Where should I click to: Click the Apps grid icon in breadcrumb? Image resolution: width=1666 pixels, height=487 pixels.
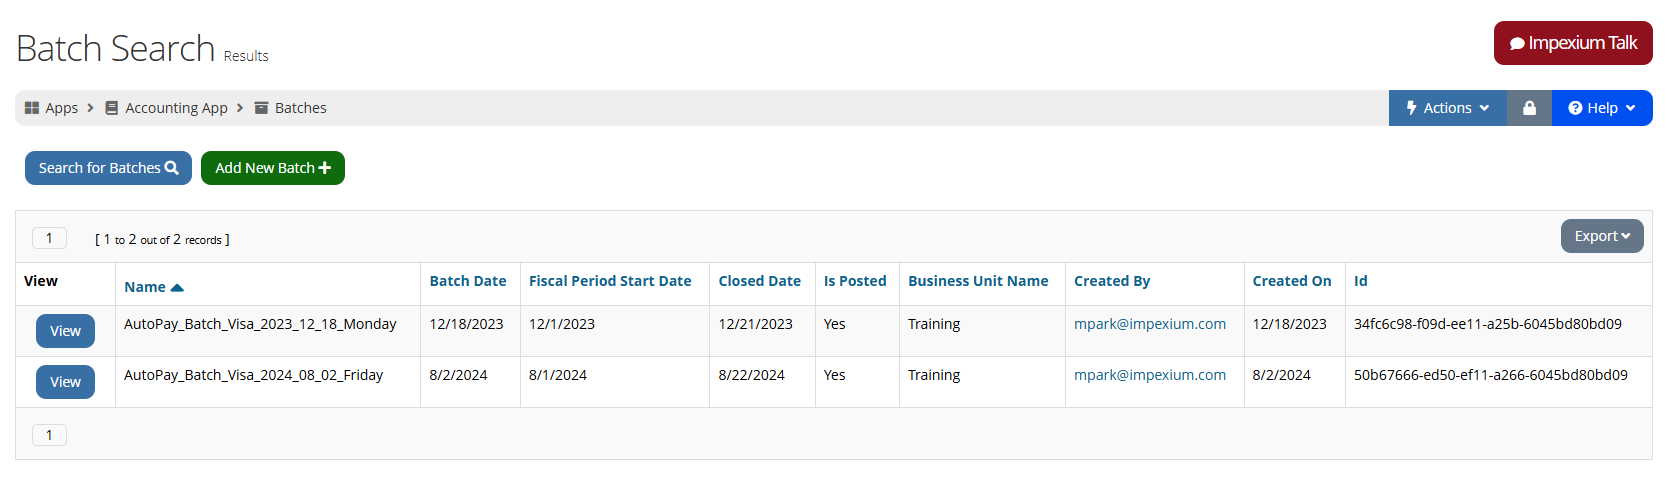click(32, 108)
